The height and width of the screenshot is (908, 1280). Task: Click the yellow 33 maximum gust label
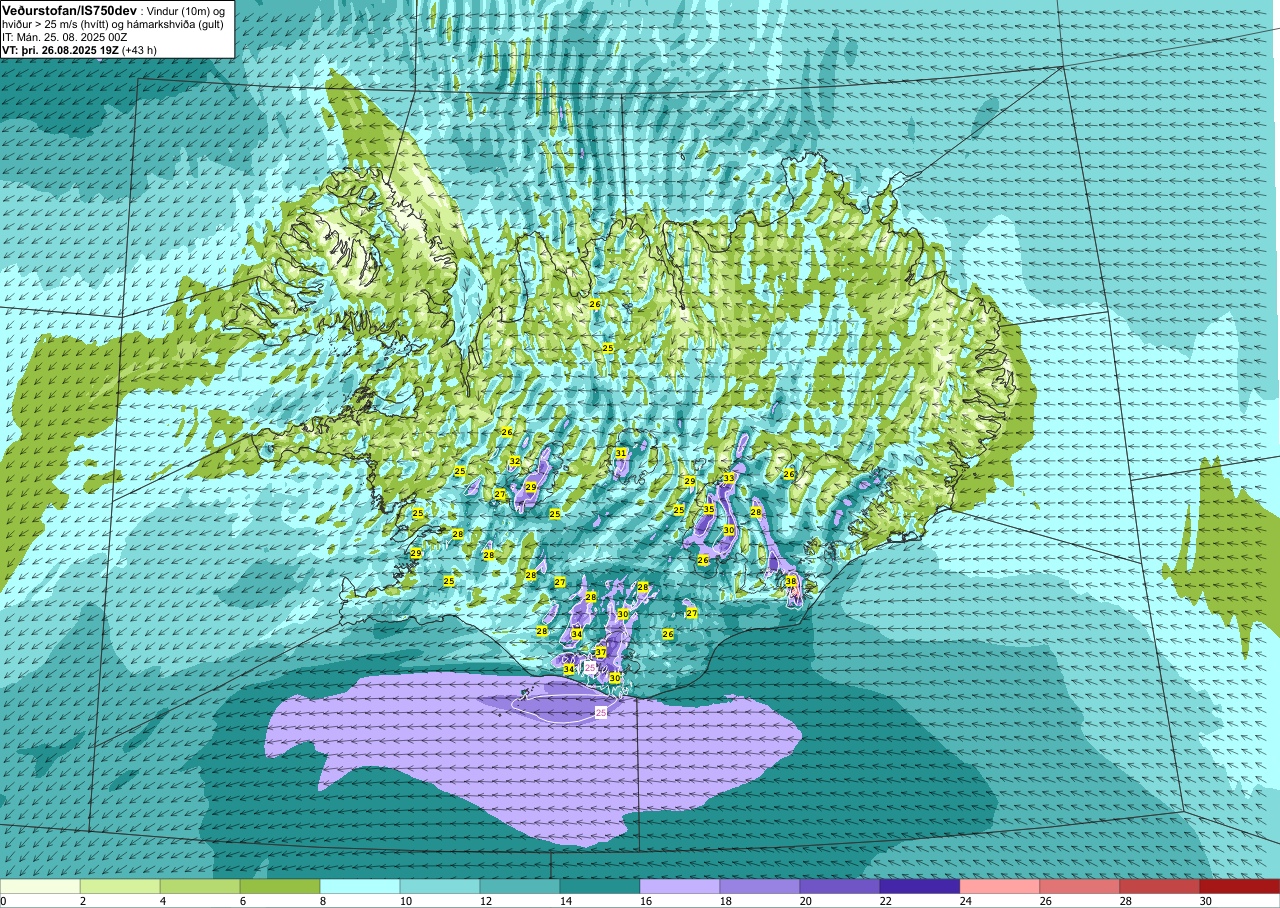tap(729, 478)
